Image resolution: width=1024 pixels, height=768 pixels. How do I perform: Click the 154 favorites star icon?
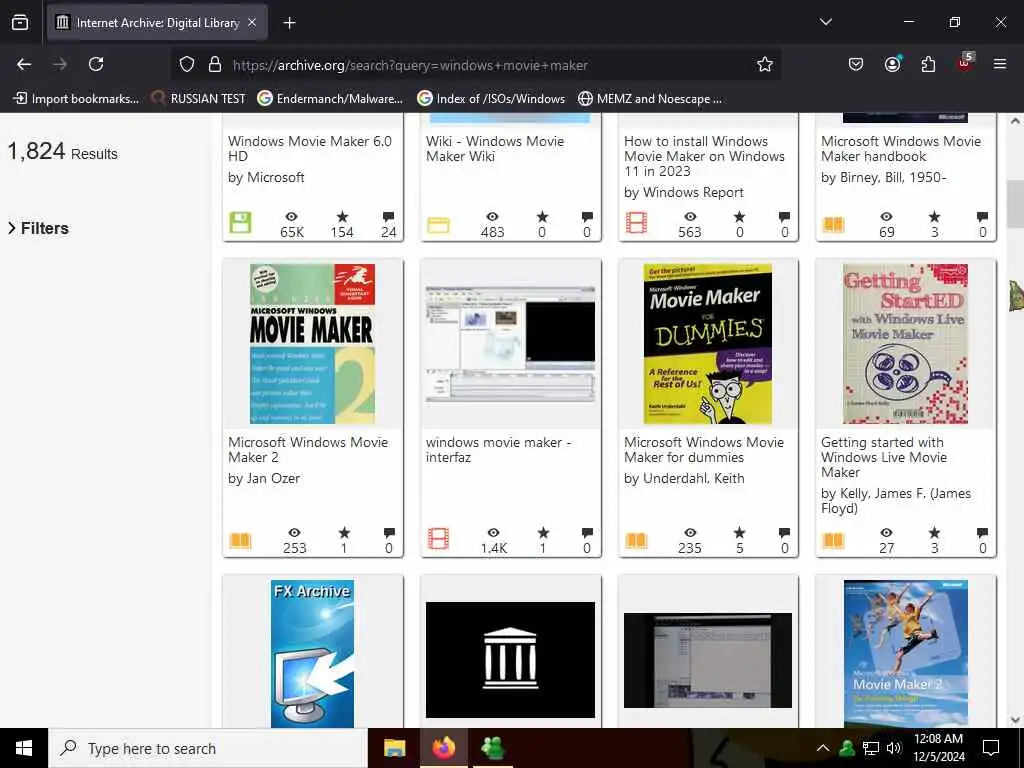click(342, 216)
